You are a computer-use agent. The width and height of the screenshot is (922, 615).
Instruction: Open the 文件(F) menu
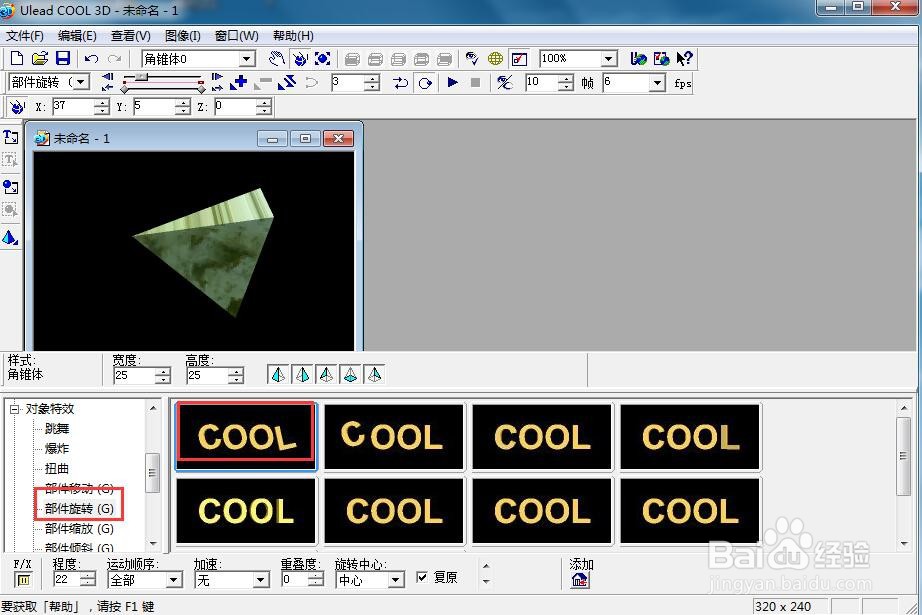pyautogui.click(x=25, y=36)
